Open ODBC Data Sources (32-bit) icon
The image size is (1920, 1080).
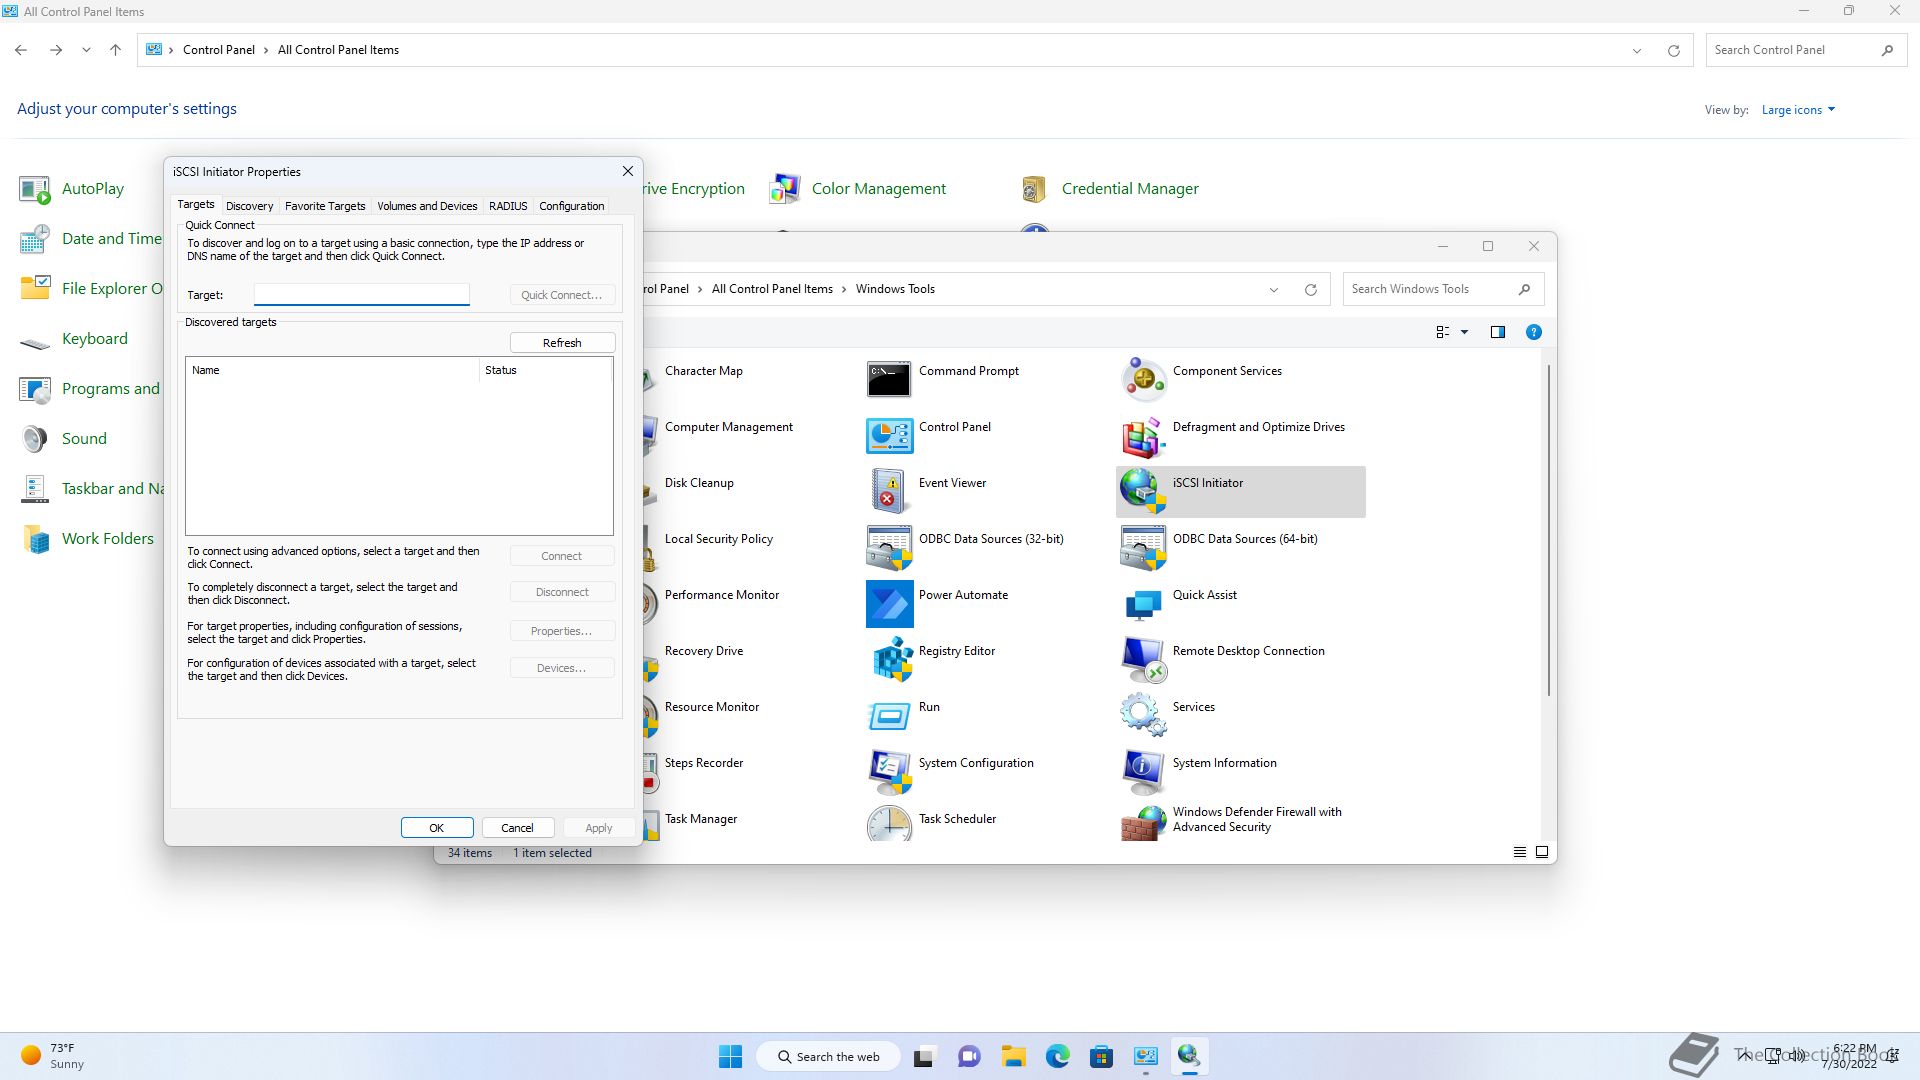(x=889, y=548)
